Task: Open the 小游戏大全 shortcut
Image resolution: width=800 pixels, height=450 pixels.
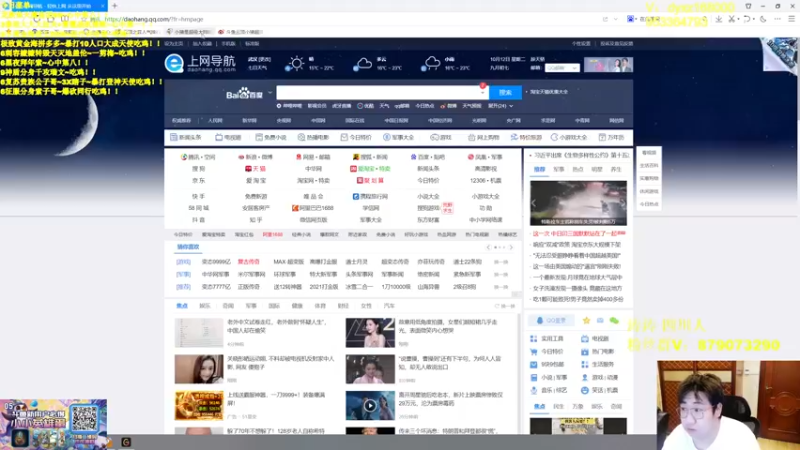Action: click(569, 137)
